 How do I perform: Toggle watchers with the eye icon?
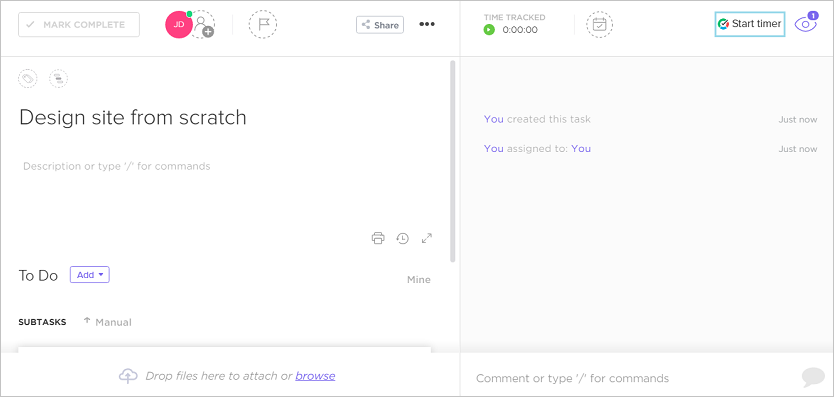(x=806, y=24)
